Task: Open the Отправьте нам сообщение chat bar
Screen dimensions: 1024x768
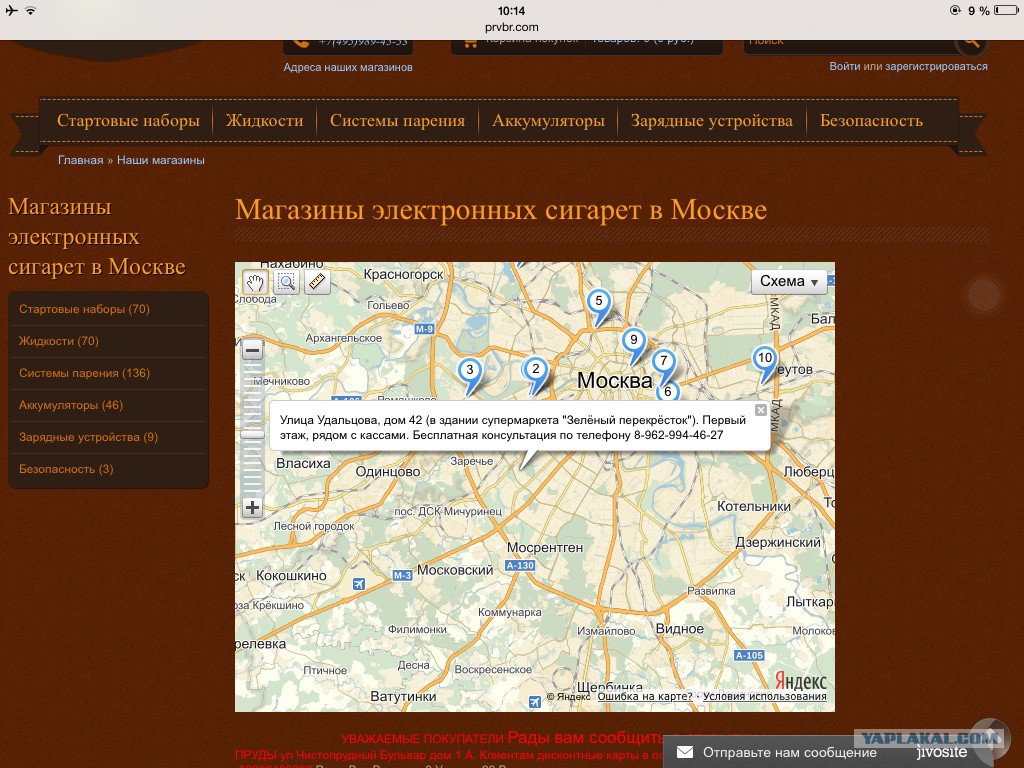Action: coord(789,752)
